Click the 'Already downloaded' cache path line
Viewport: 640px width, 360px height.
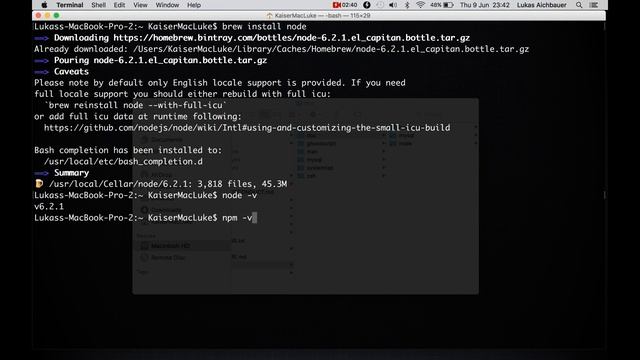281,49
